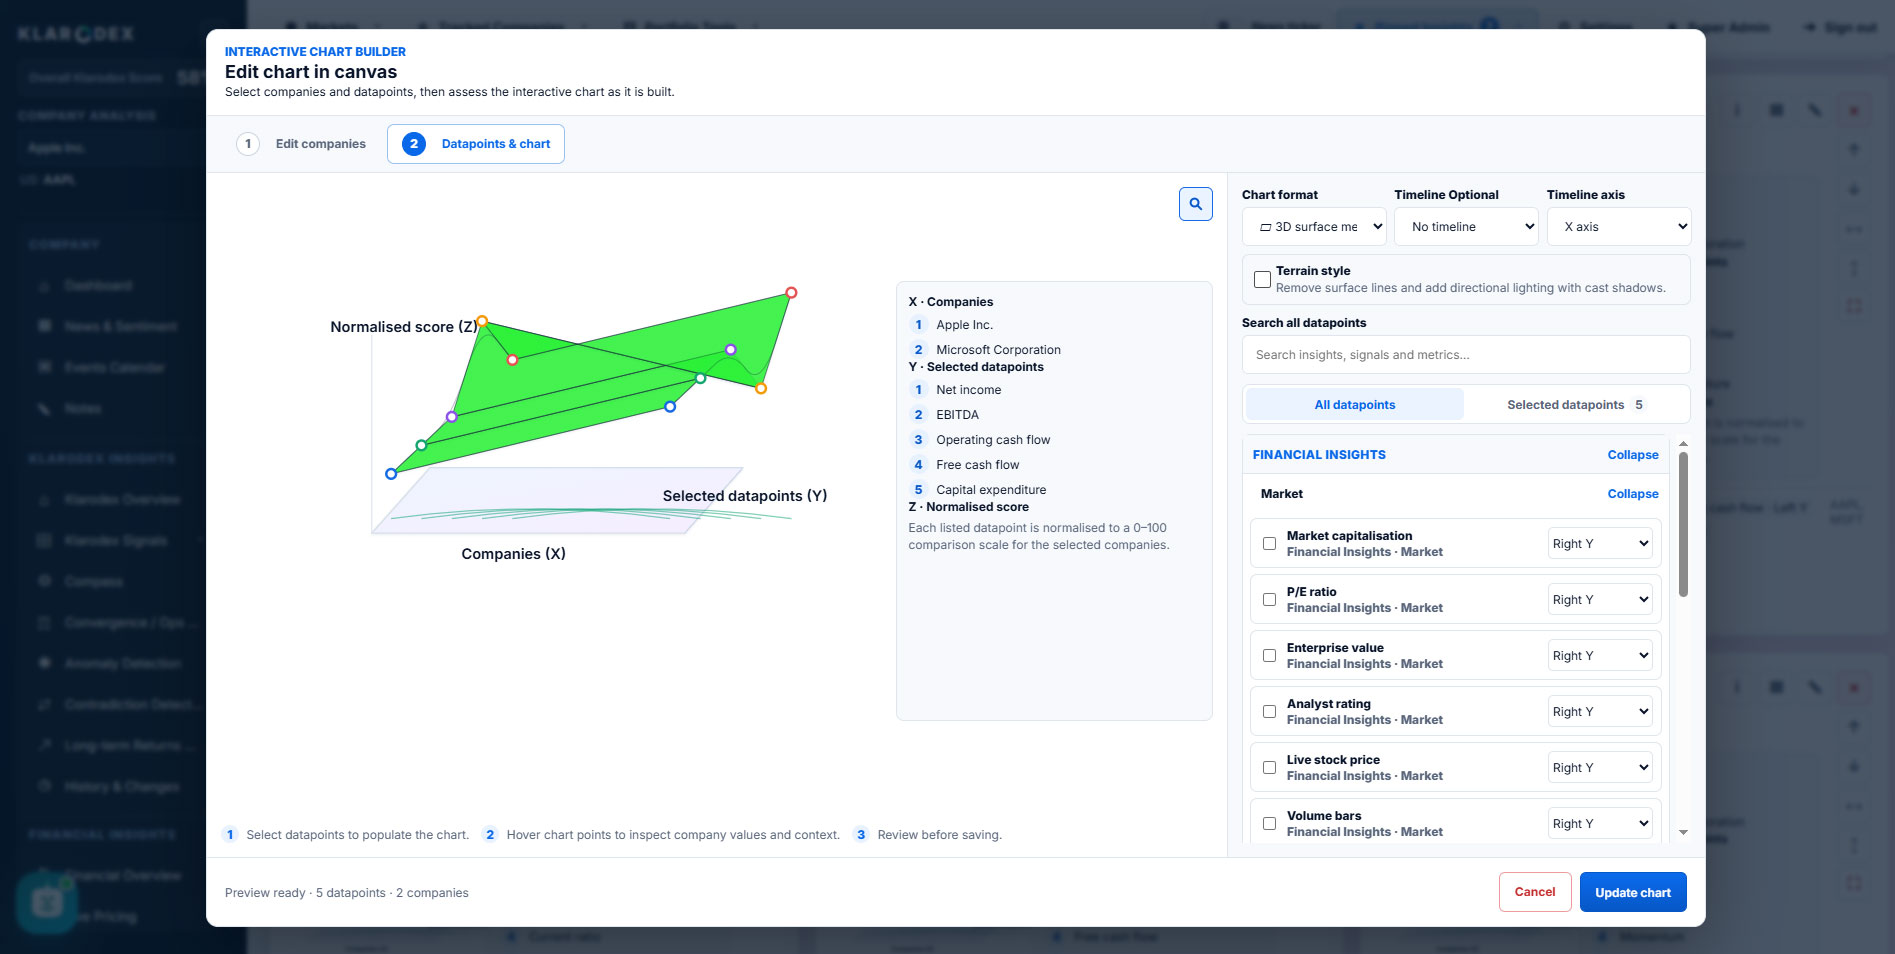Open the Timeline axis dropdown

pos(1618,227)
